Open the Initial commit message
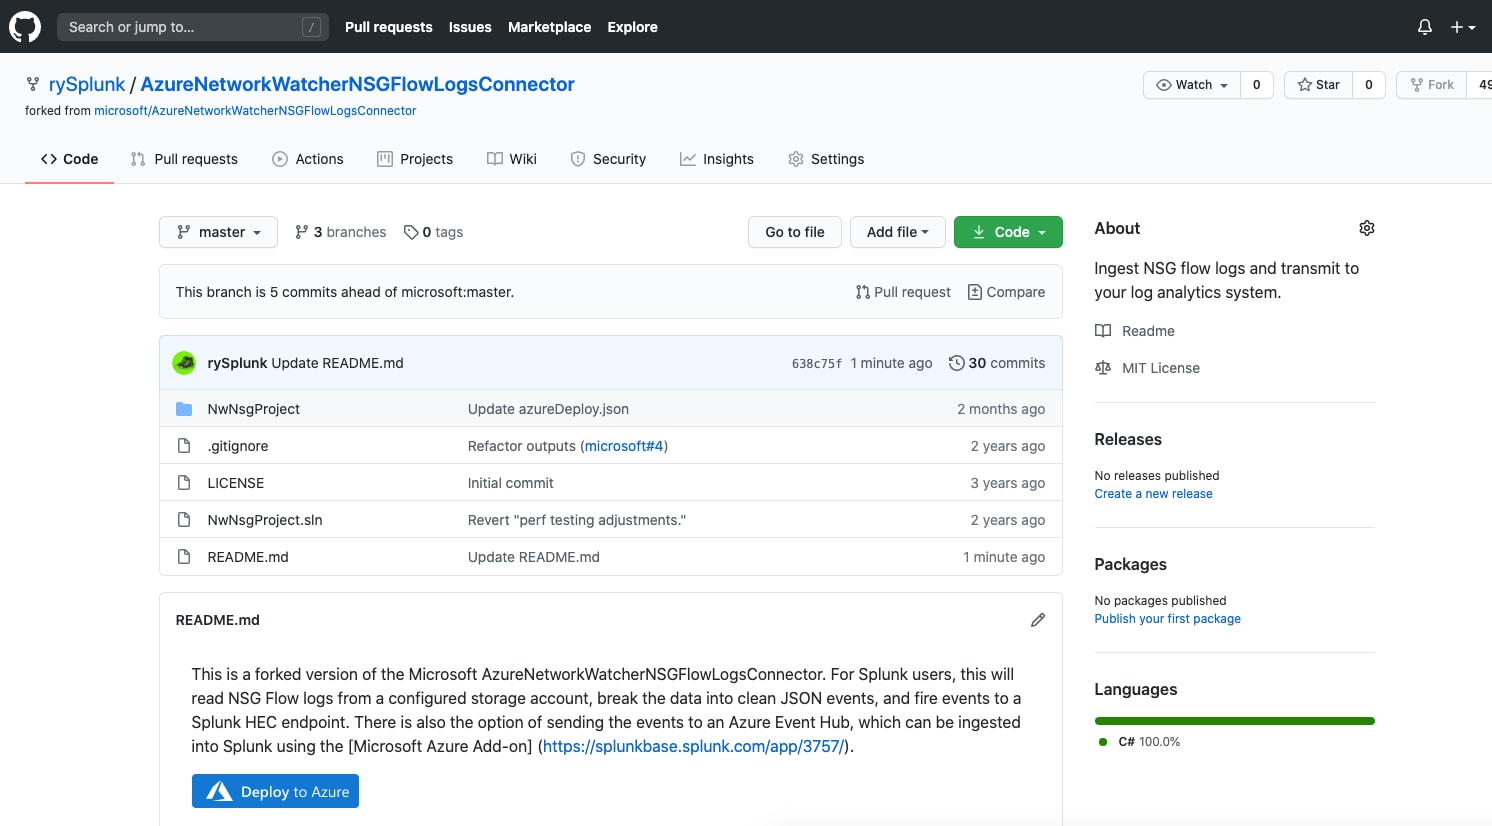Screen dimensions: 1492x826 pos(511,483)
